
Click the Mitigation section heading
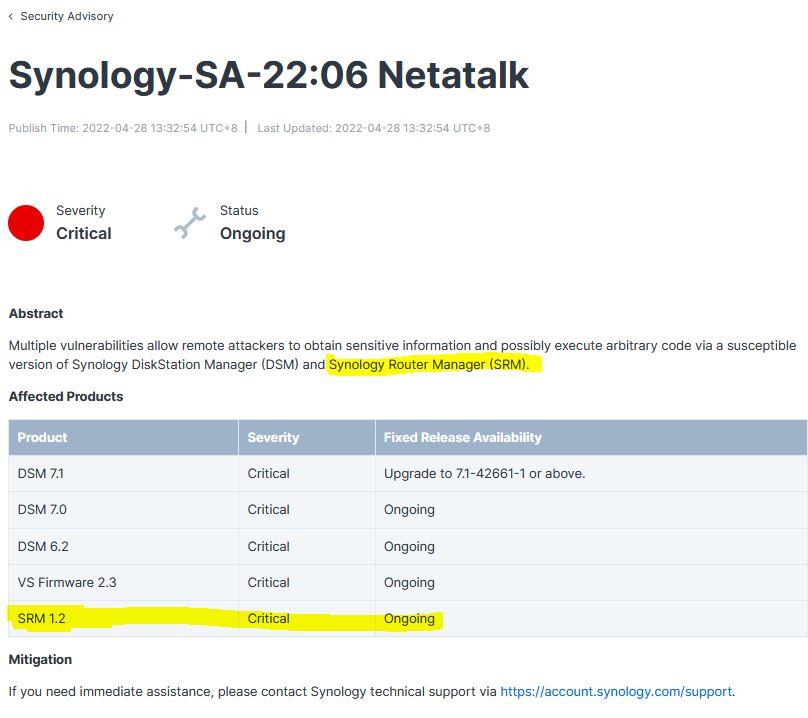(x=40, y=659)
